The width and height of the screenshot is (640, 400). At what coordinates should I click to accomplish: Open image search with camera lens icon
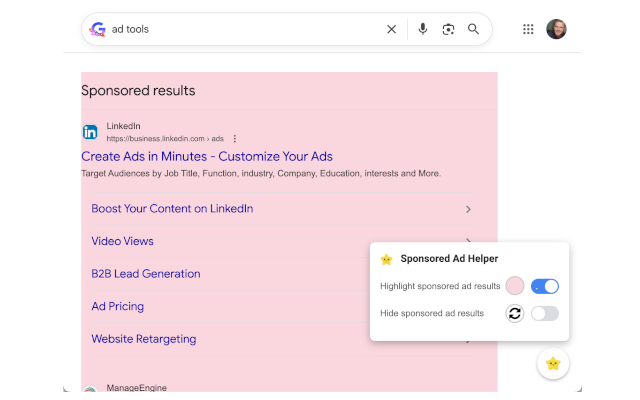pos(448,29)
